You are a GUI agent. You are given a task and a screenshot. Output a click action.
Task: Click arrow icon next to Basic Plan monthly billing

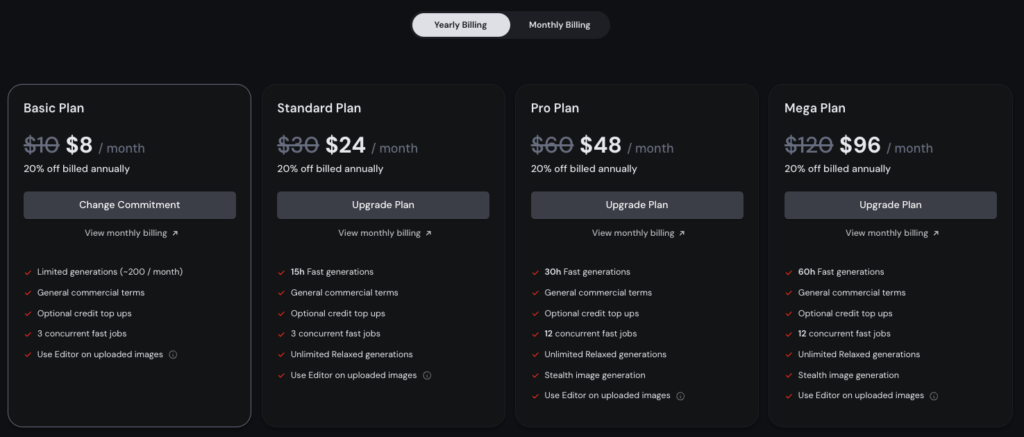[x=175, y=233]
